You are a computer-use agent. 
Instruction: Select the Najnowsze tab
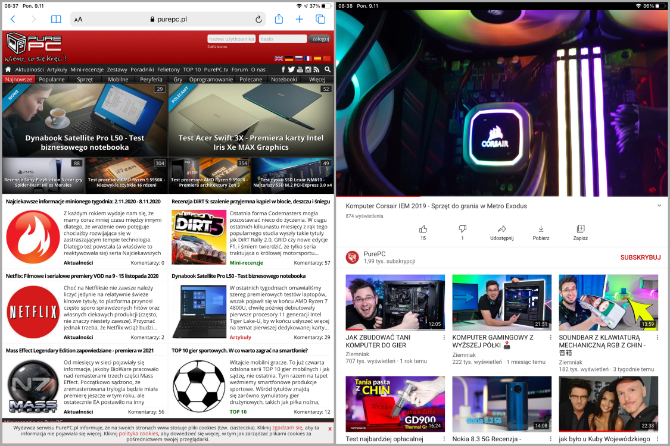click(18, 79)
